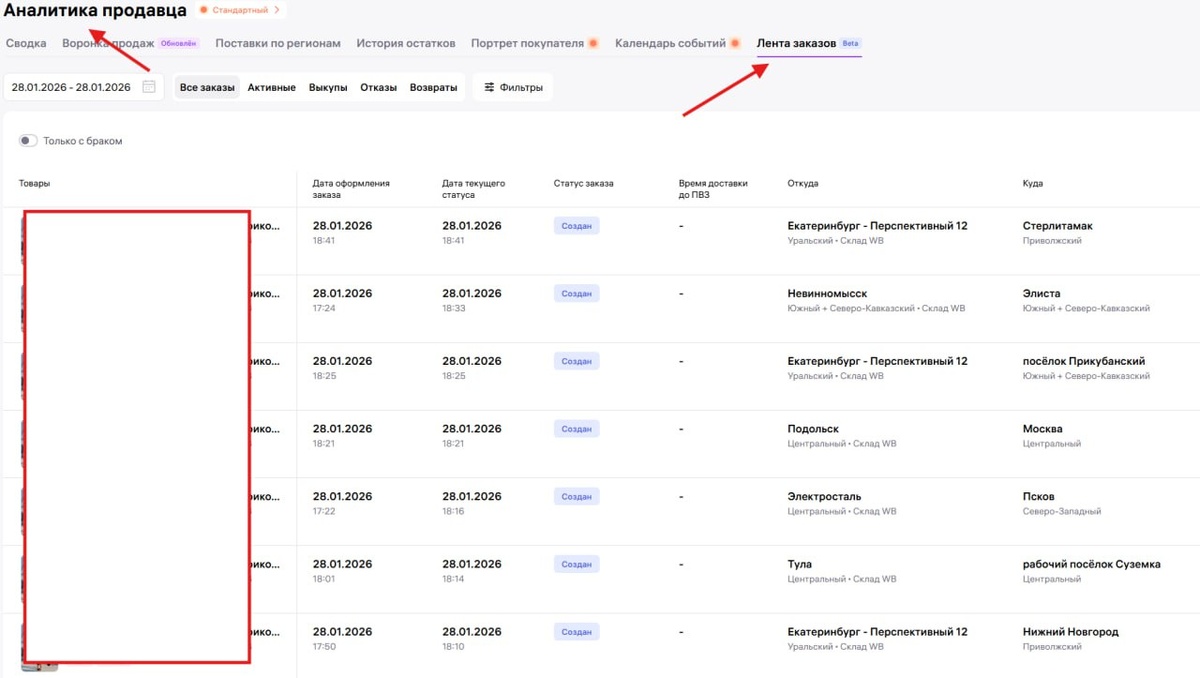Screen dimensions: 1200x678
Task: Click the chevron arrow after Стандартный
Action: (x=277, y=11)
